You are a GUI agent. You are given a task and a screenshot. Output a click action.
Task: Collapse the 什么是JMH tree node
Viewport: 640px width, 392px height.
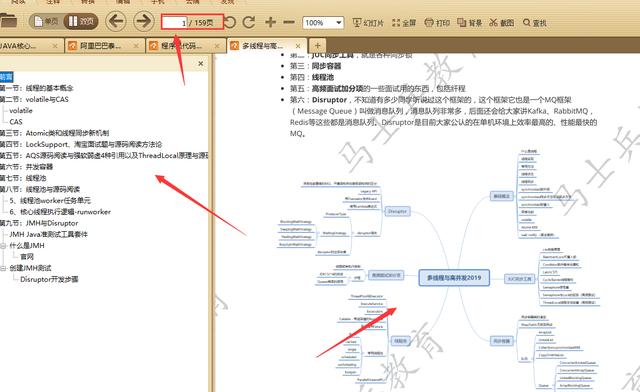tap(2, 245)
